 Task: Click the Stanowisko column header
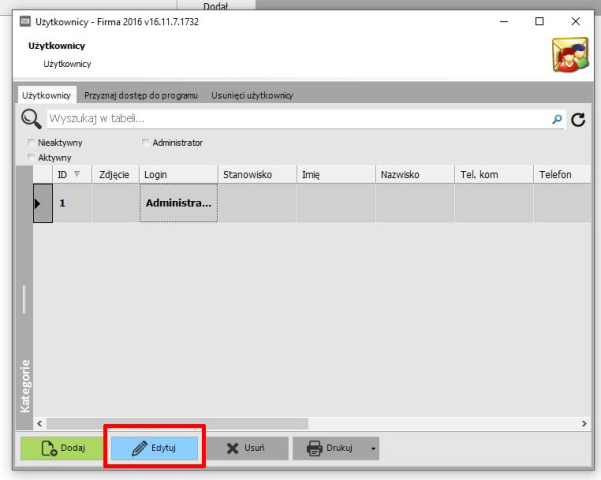pyautogui.click(x=257, y=174)
